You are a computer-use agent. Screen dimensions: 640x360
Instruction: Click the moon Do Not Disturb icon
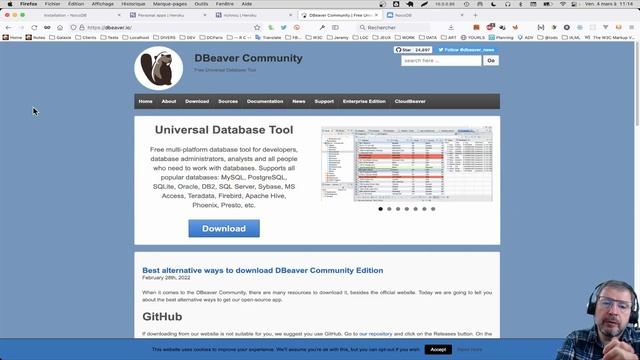coord(493,4)
